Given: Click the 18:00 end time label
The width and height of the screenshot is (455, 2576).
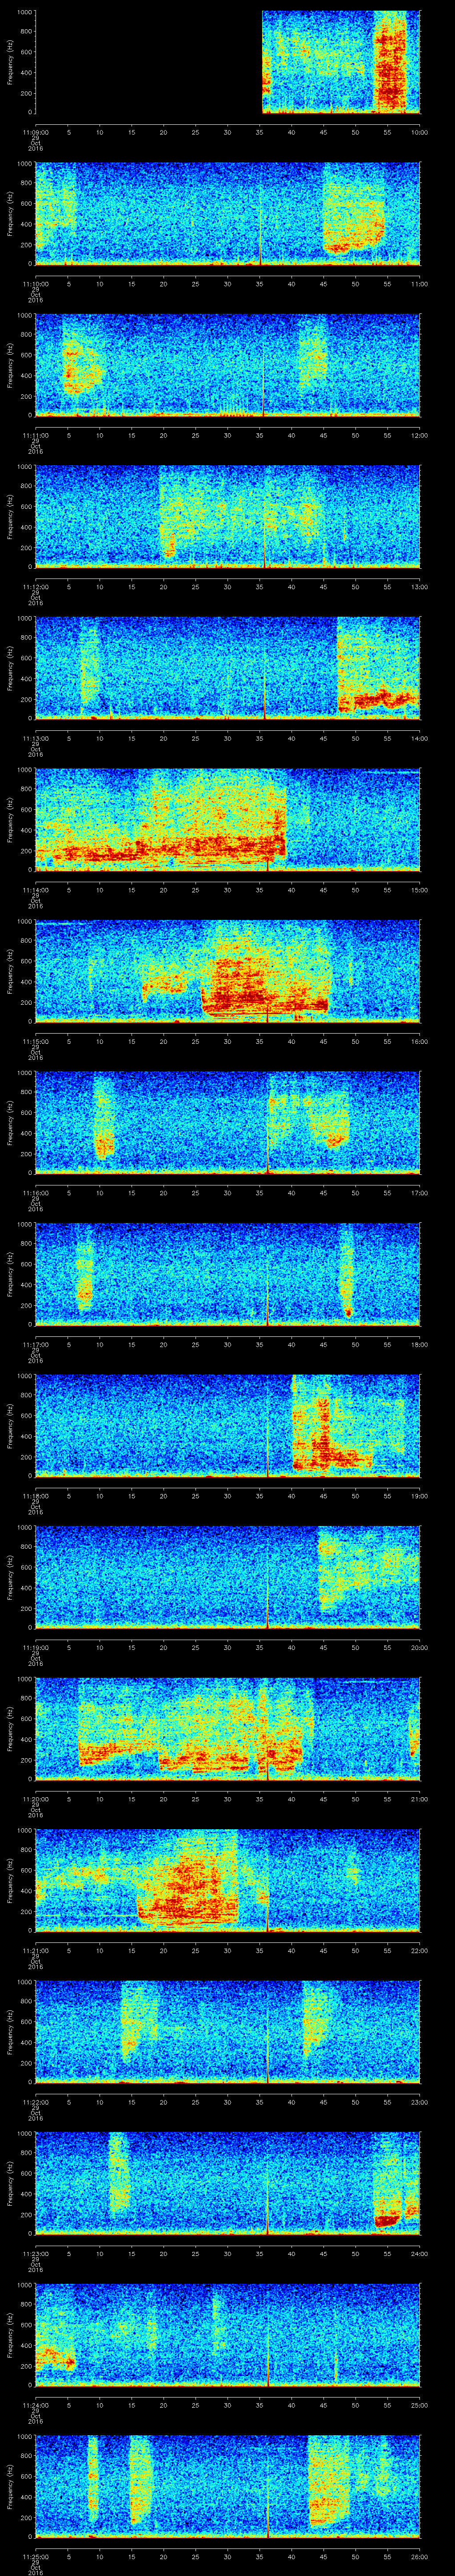Looking at the screenshot, I should pyautogui.click(x=419, y=1344).
